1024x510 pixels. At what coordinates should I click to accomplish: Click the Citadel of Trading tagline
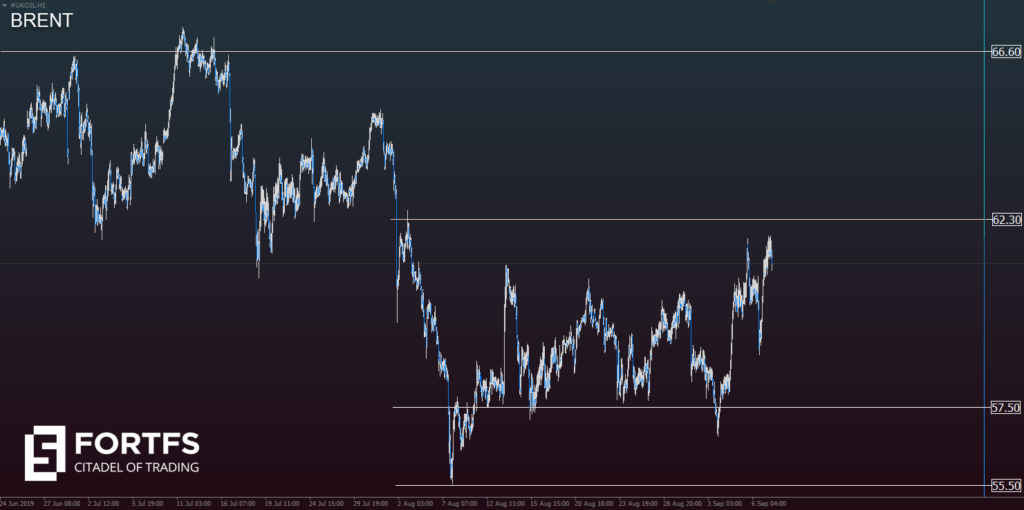click(x=137, y=467)
